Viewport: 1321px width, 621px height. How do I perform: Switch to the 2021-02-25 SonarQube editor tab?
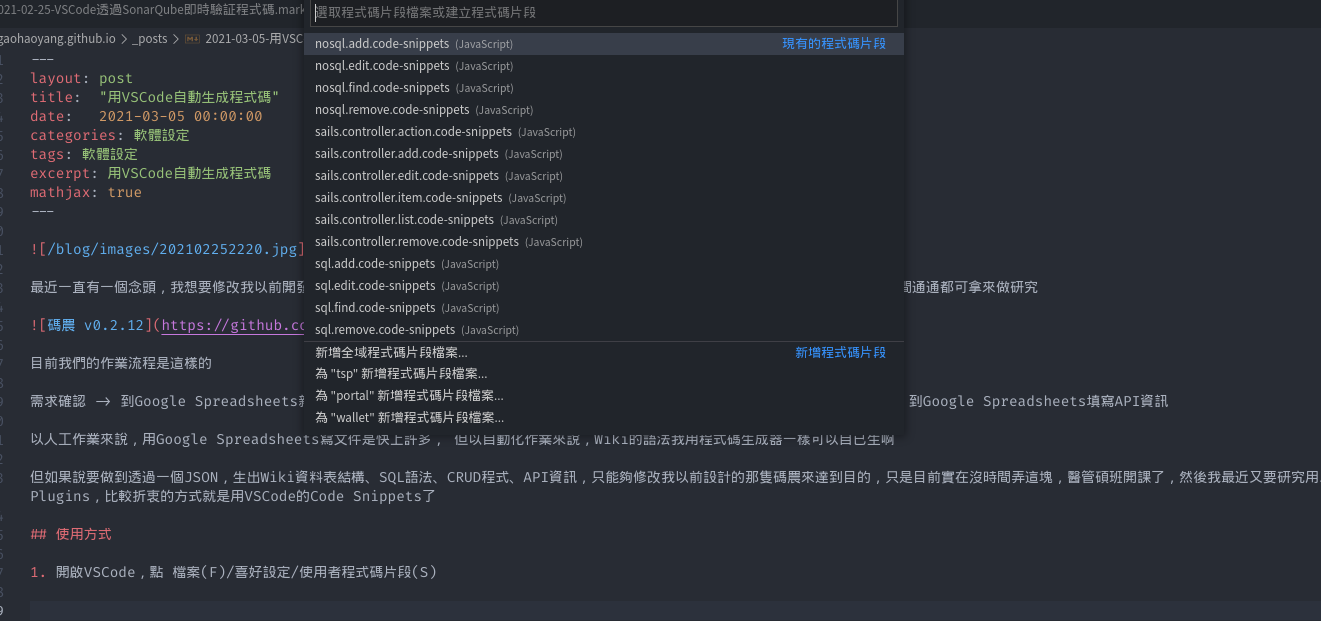tap(150, 9)
